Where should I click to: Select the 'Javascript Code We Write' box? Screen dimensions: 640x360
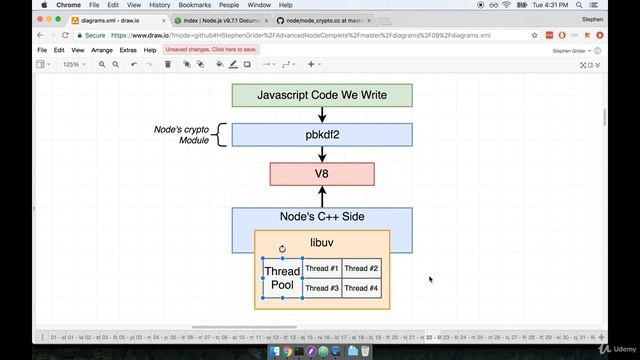pyautogui.click(x=322, y=95)
